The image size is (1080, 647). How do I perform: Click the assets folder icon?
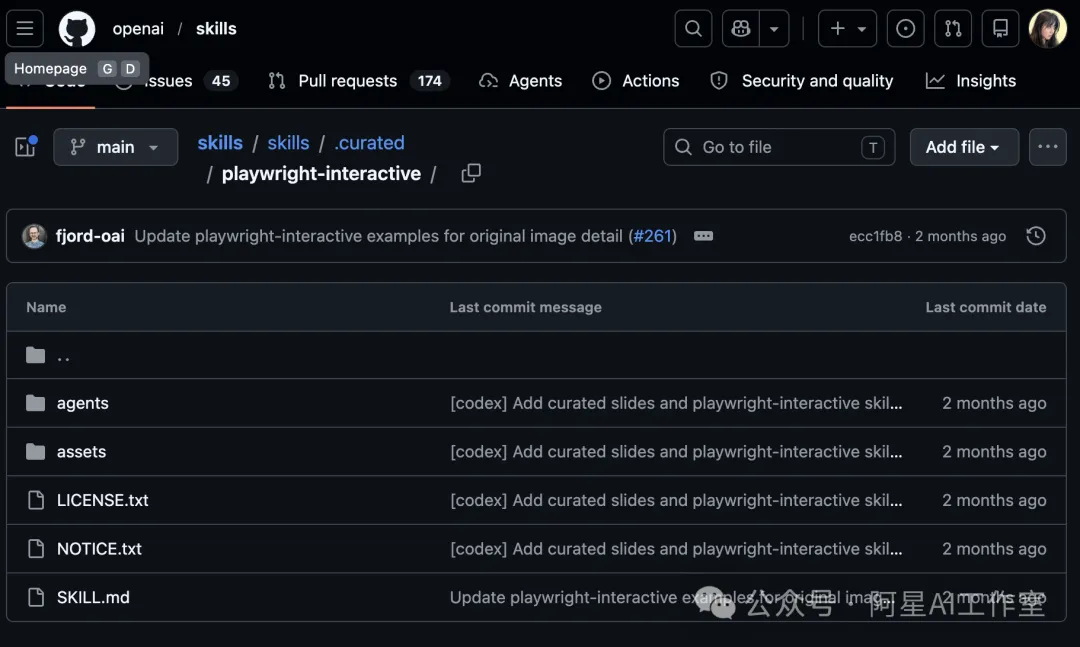tap(35, 451)
